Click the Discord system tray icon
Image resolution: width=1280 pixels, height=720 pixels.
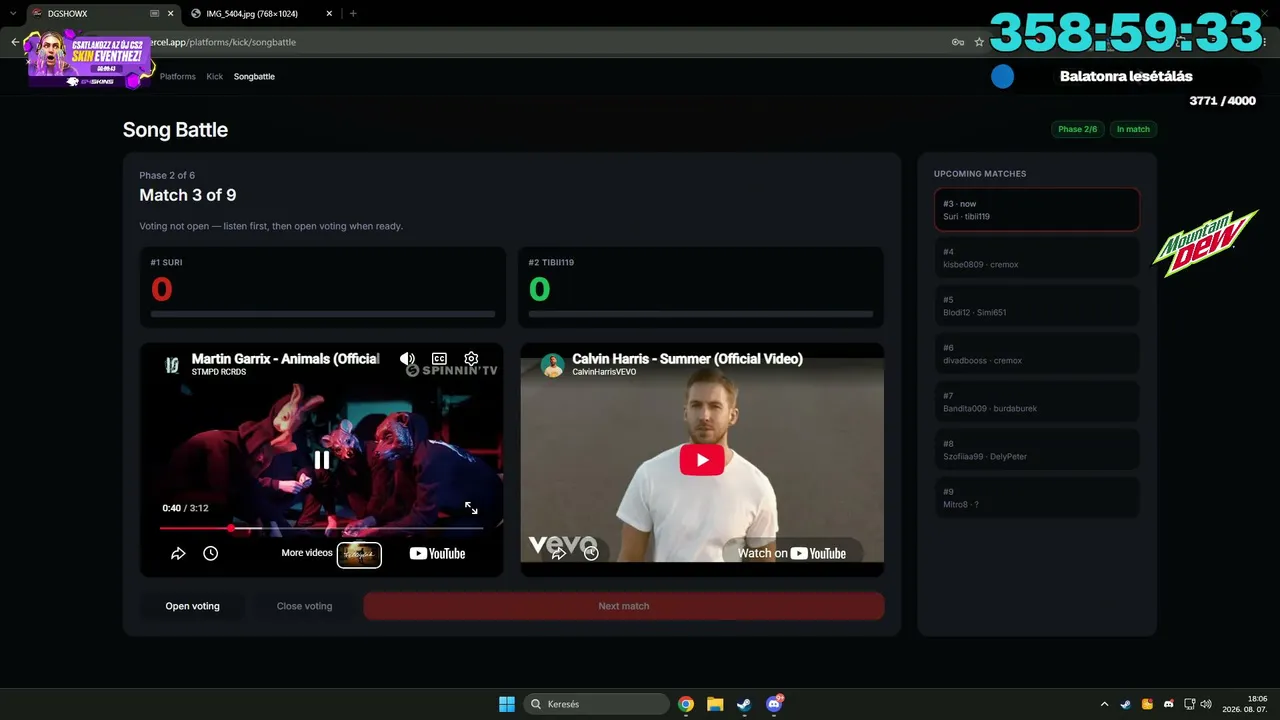pyautogui.click(x=1169, y=704)
